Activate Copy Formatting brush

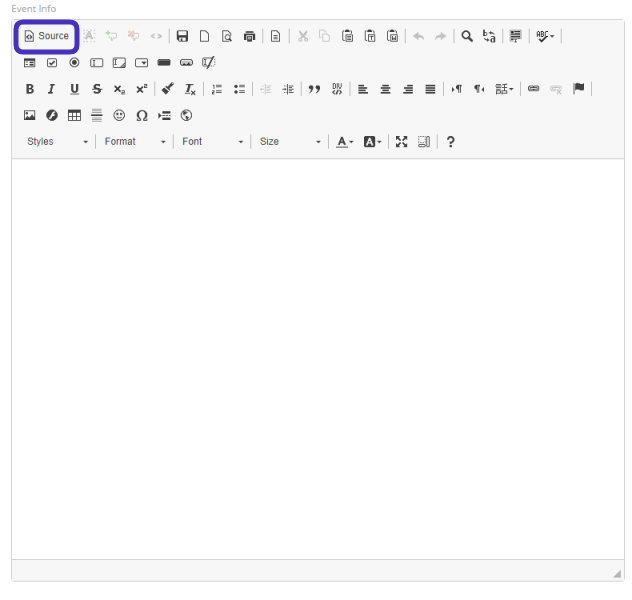pyautogui.click(x=168, y=89)
